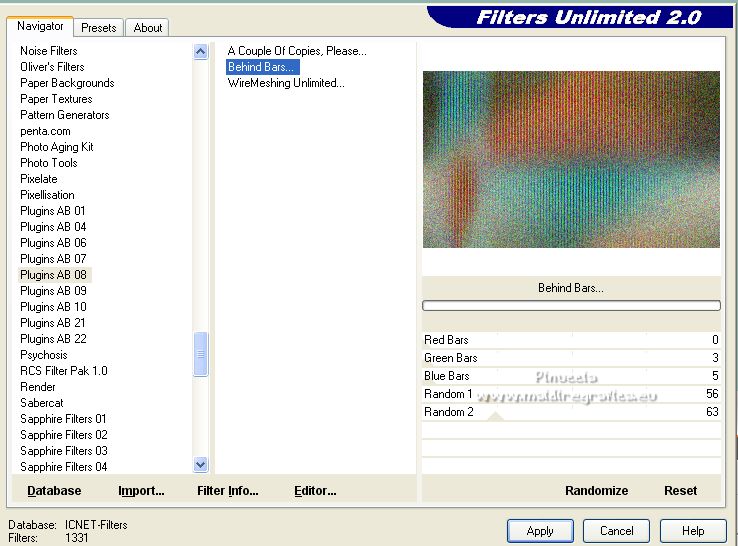This screenshot has height=546, width=738.
Task: Select Sapphire Filters 02 category
Action: (64, 435)
